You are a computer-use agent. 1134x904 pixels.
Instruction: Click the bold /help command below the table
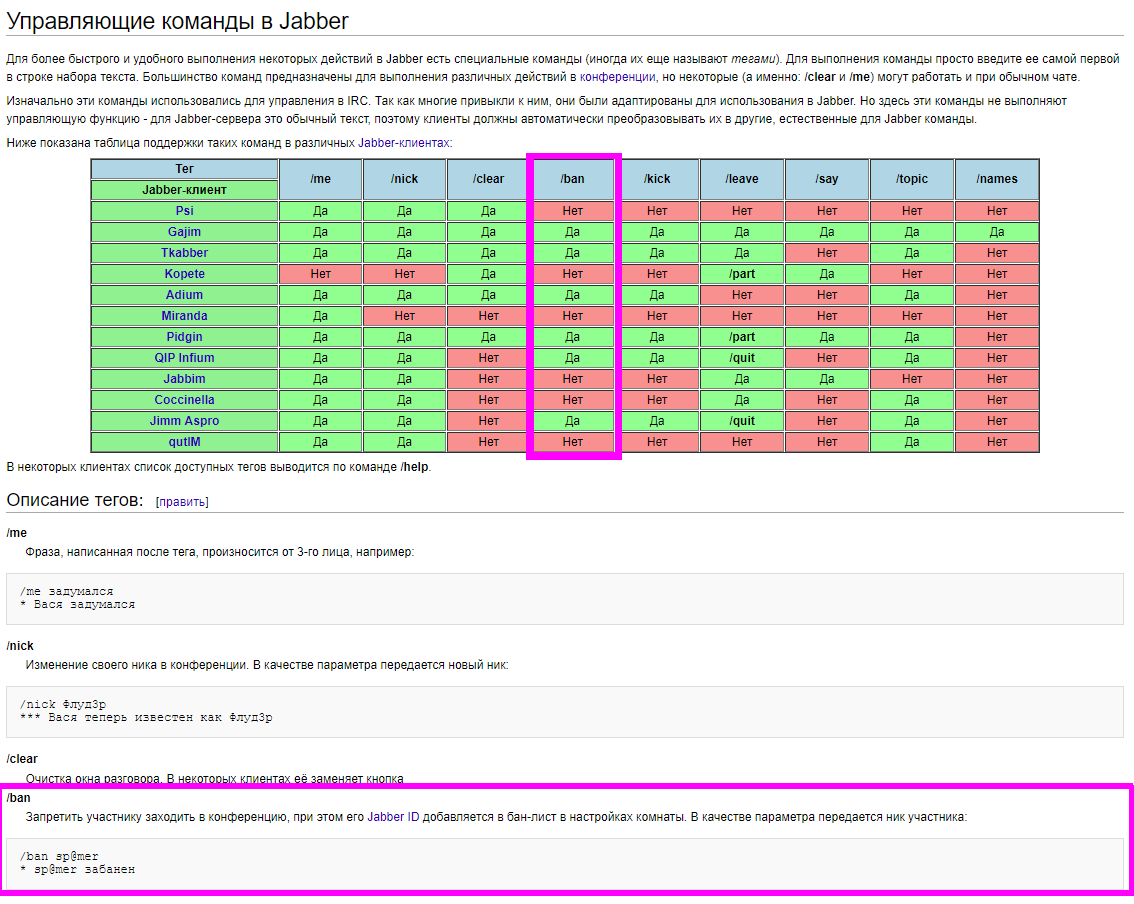click(x=414, y=467)
